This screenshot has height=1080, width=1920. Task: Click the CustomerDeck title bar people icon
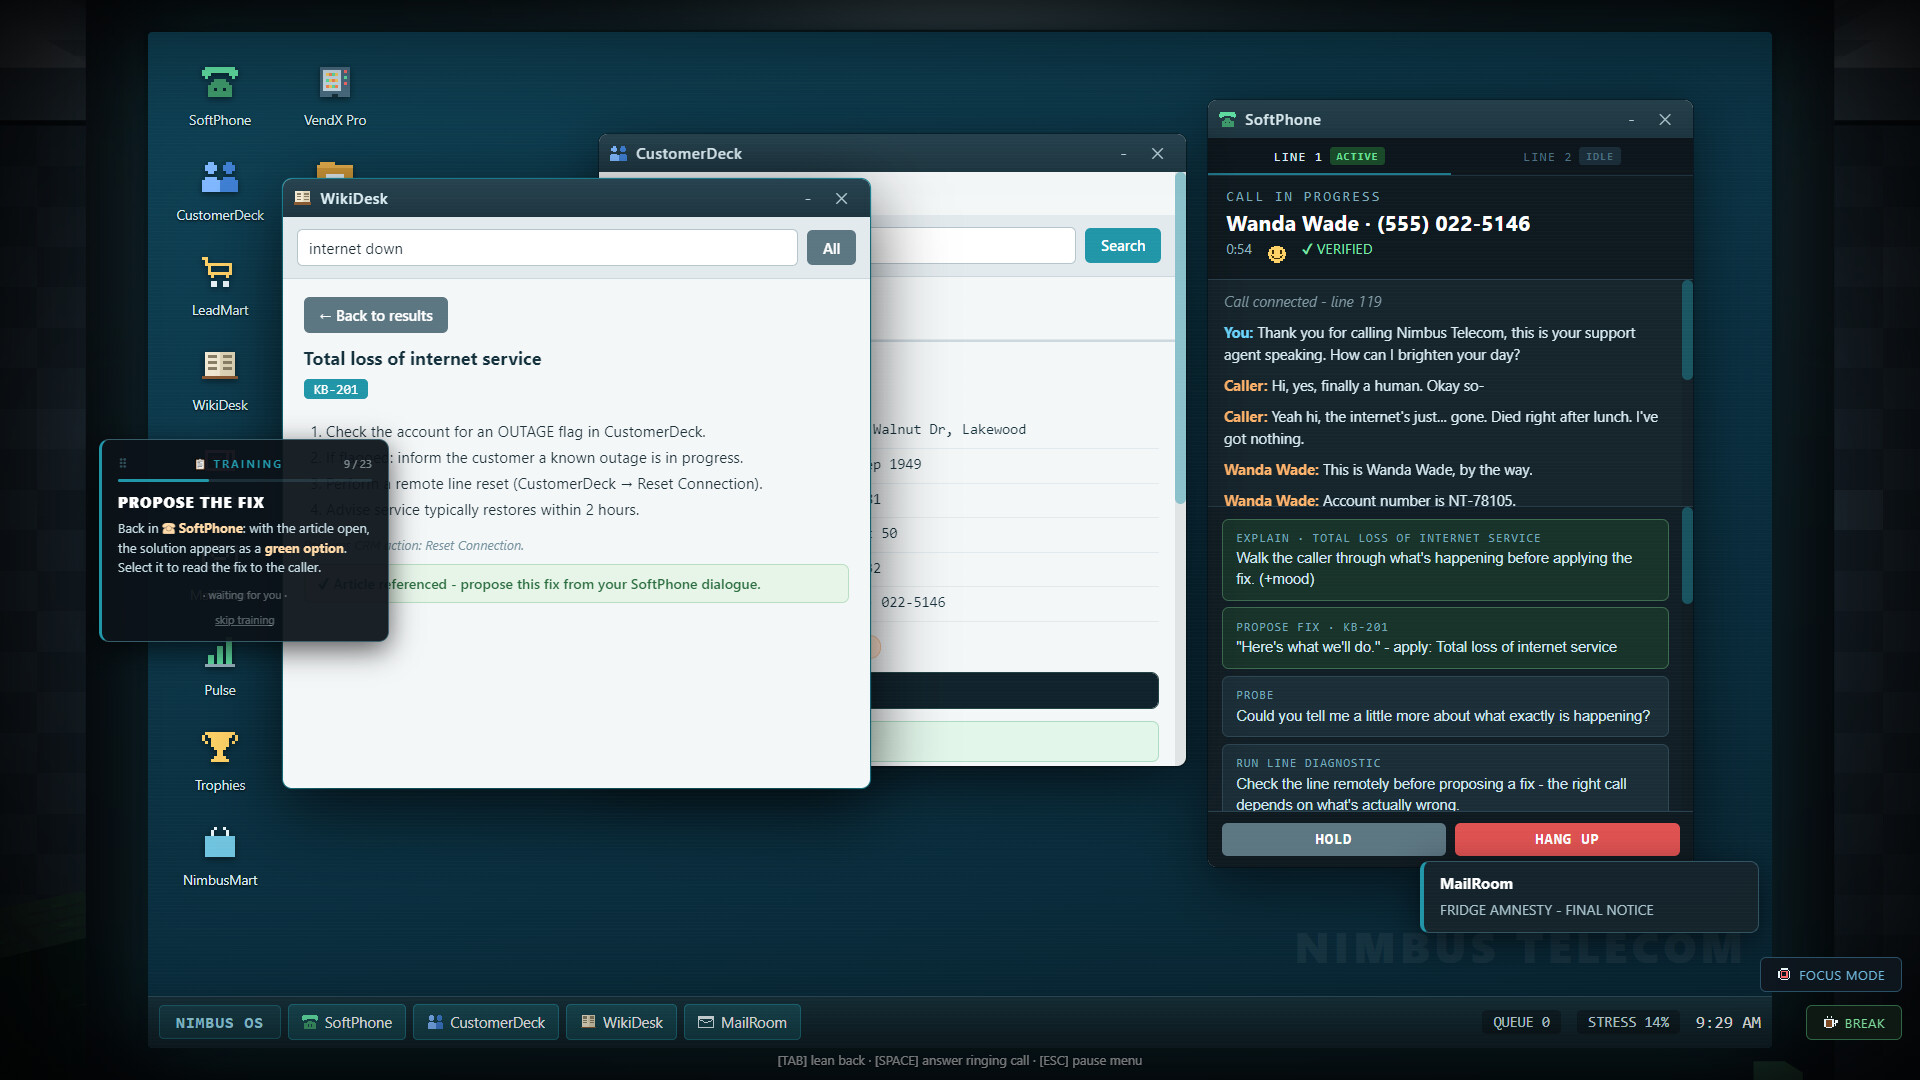(x=618, y=153)
